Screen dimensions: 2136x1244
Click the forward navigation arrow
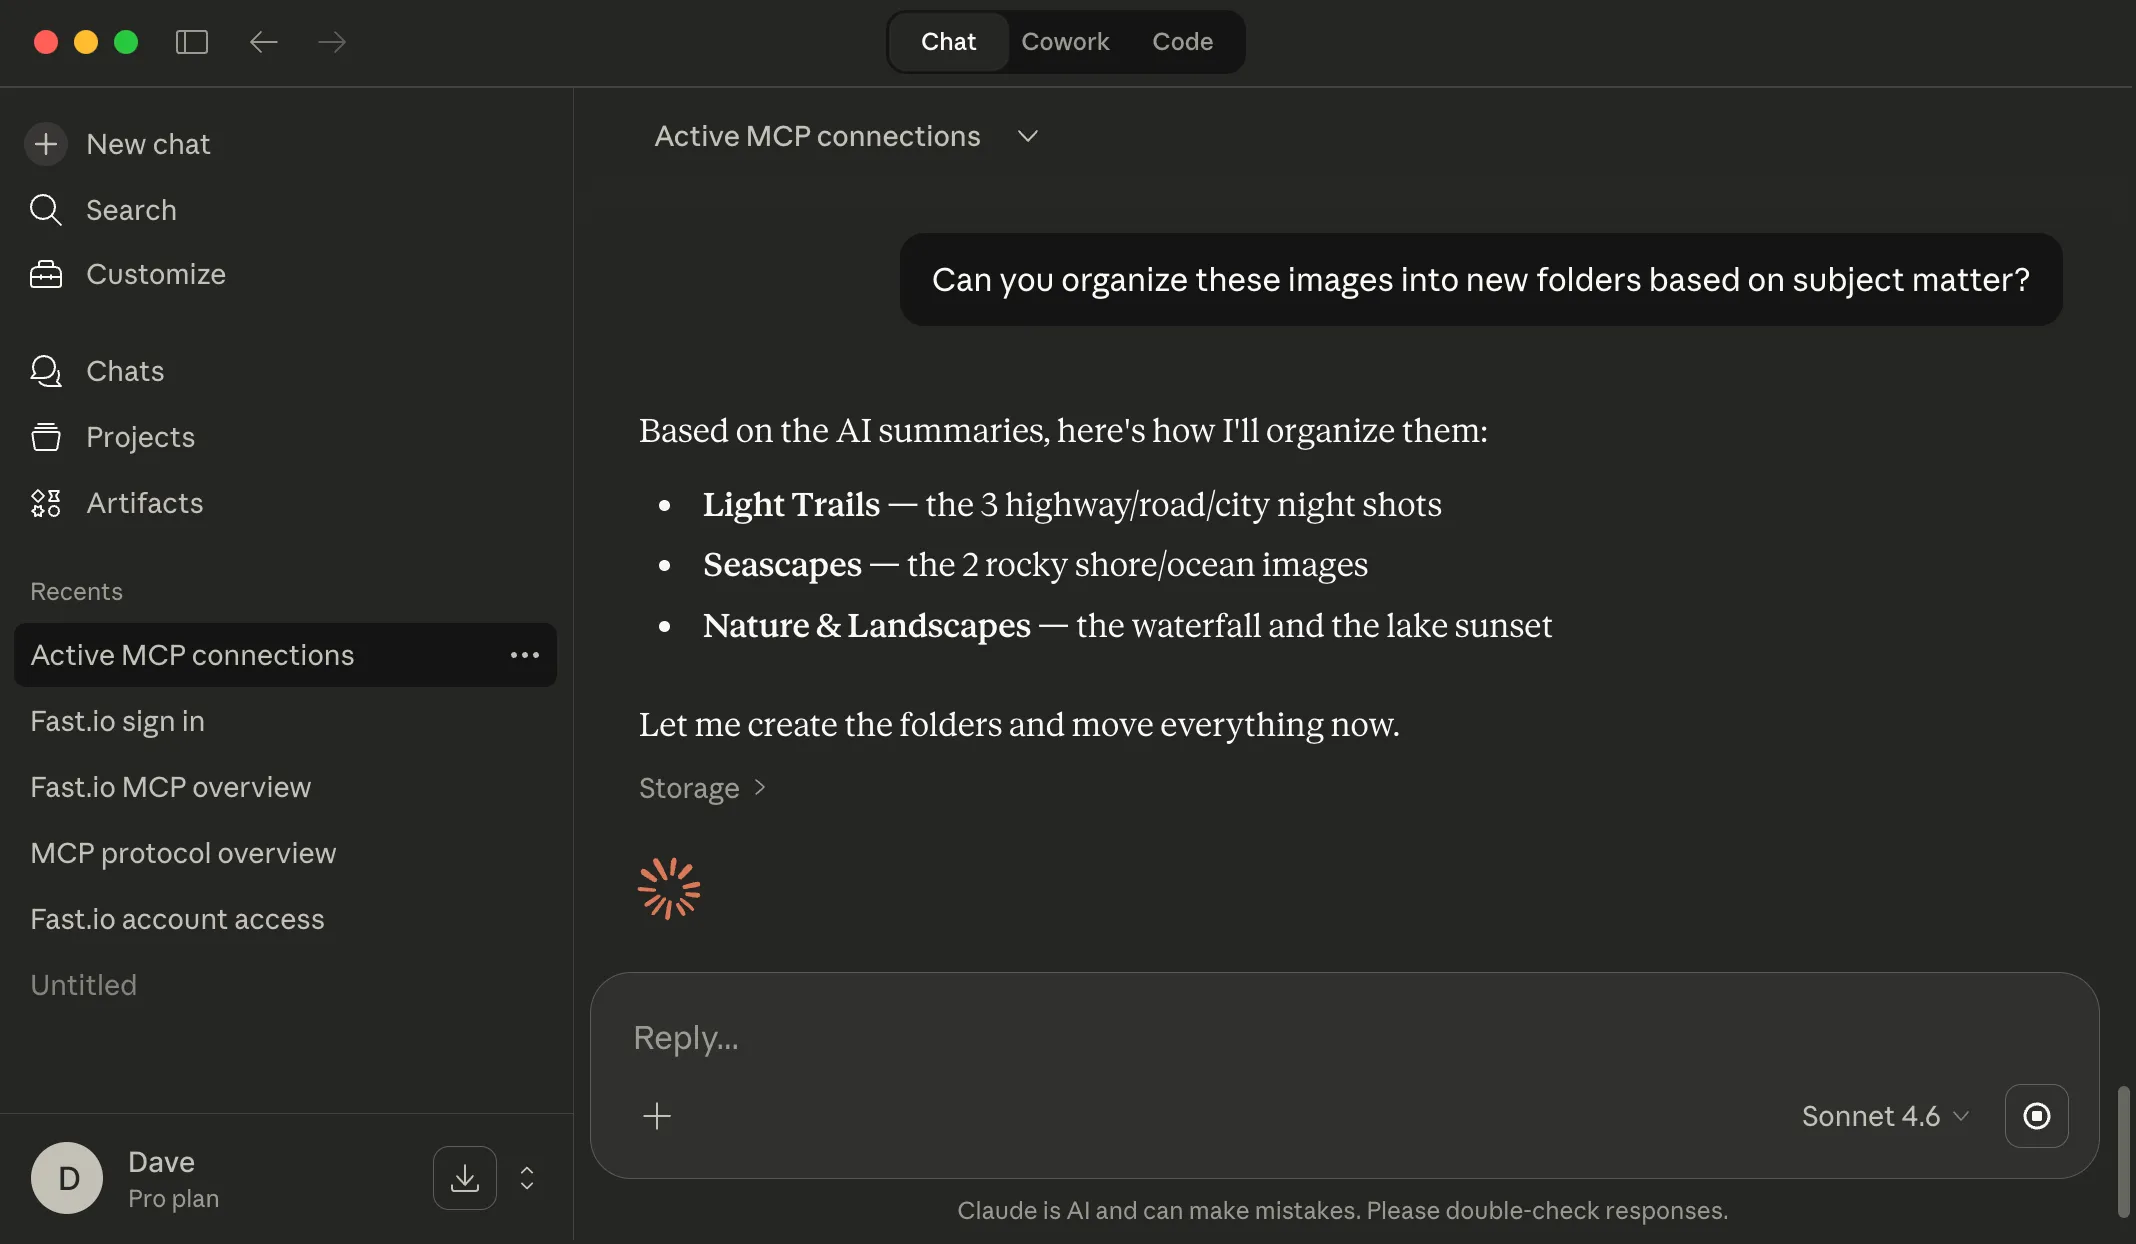332,42
